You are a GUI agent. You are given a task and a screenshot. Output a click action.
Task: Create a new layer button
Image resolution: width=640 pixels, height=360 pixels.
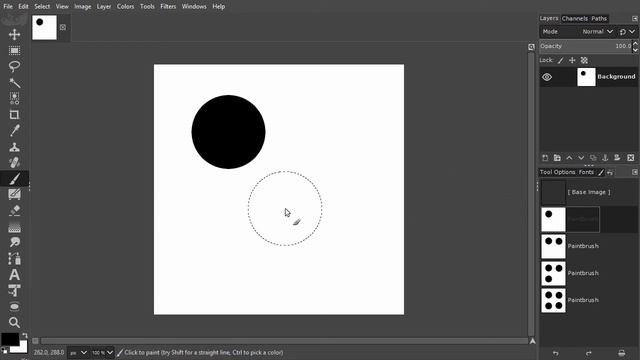(545, 158)
